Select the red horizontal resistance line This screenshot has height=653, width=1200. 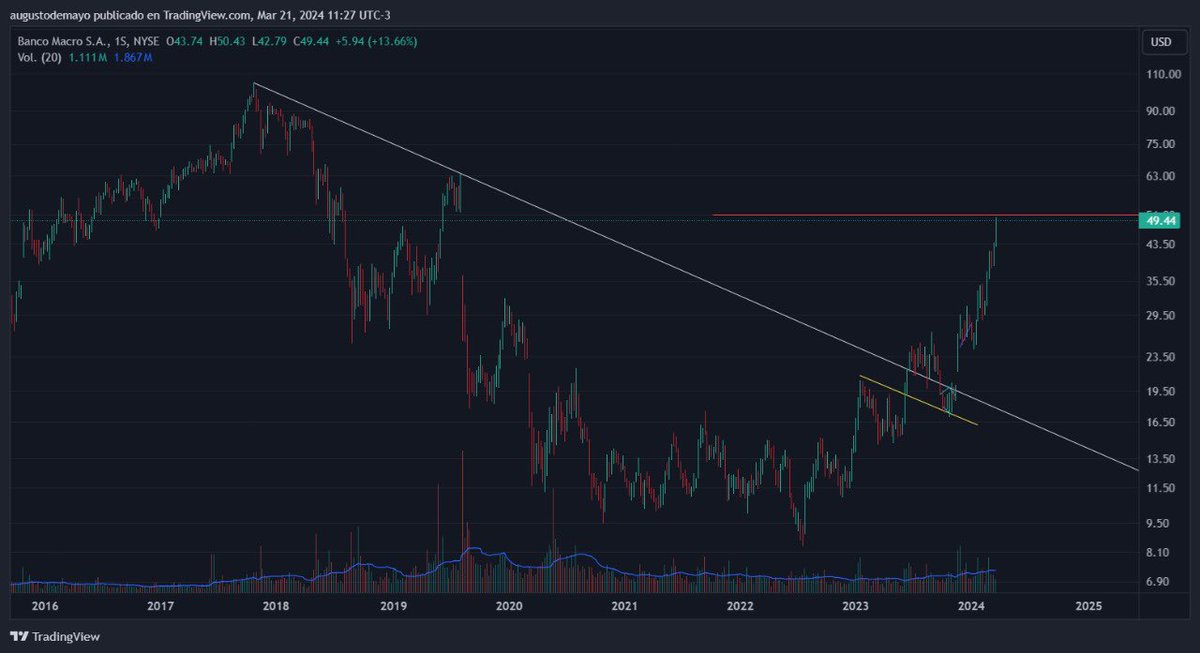[925, 215]
